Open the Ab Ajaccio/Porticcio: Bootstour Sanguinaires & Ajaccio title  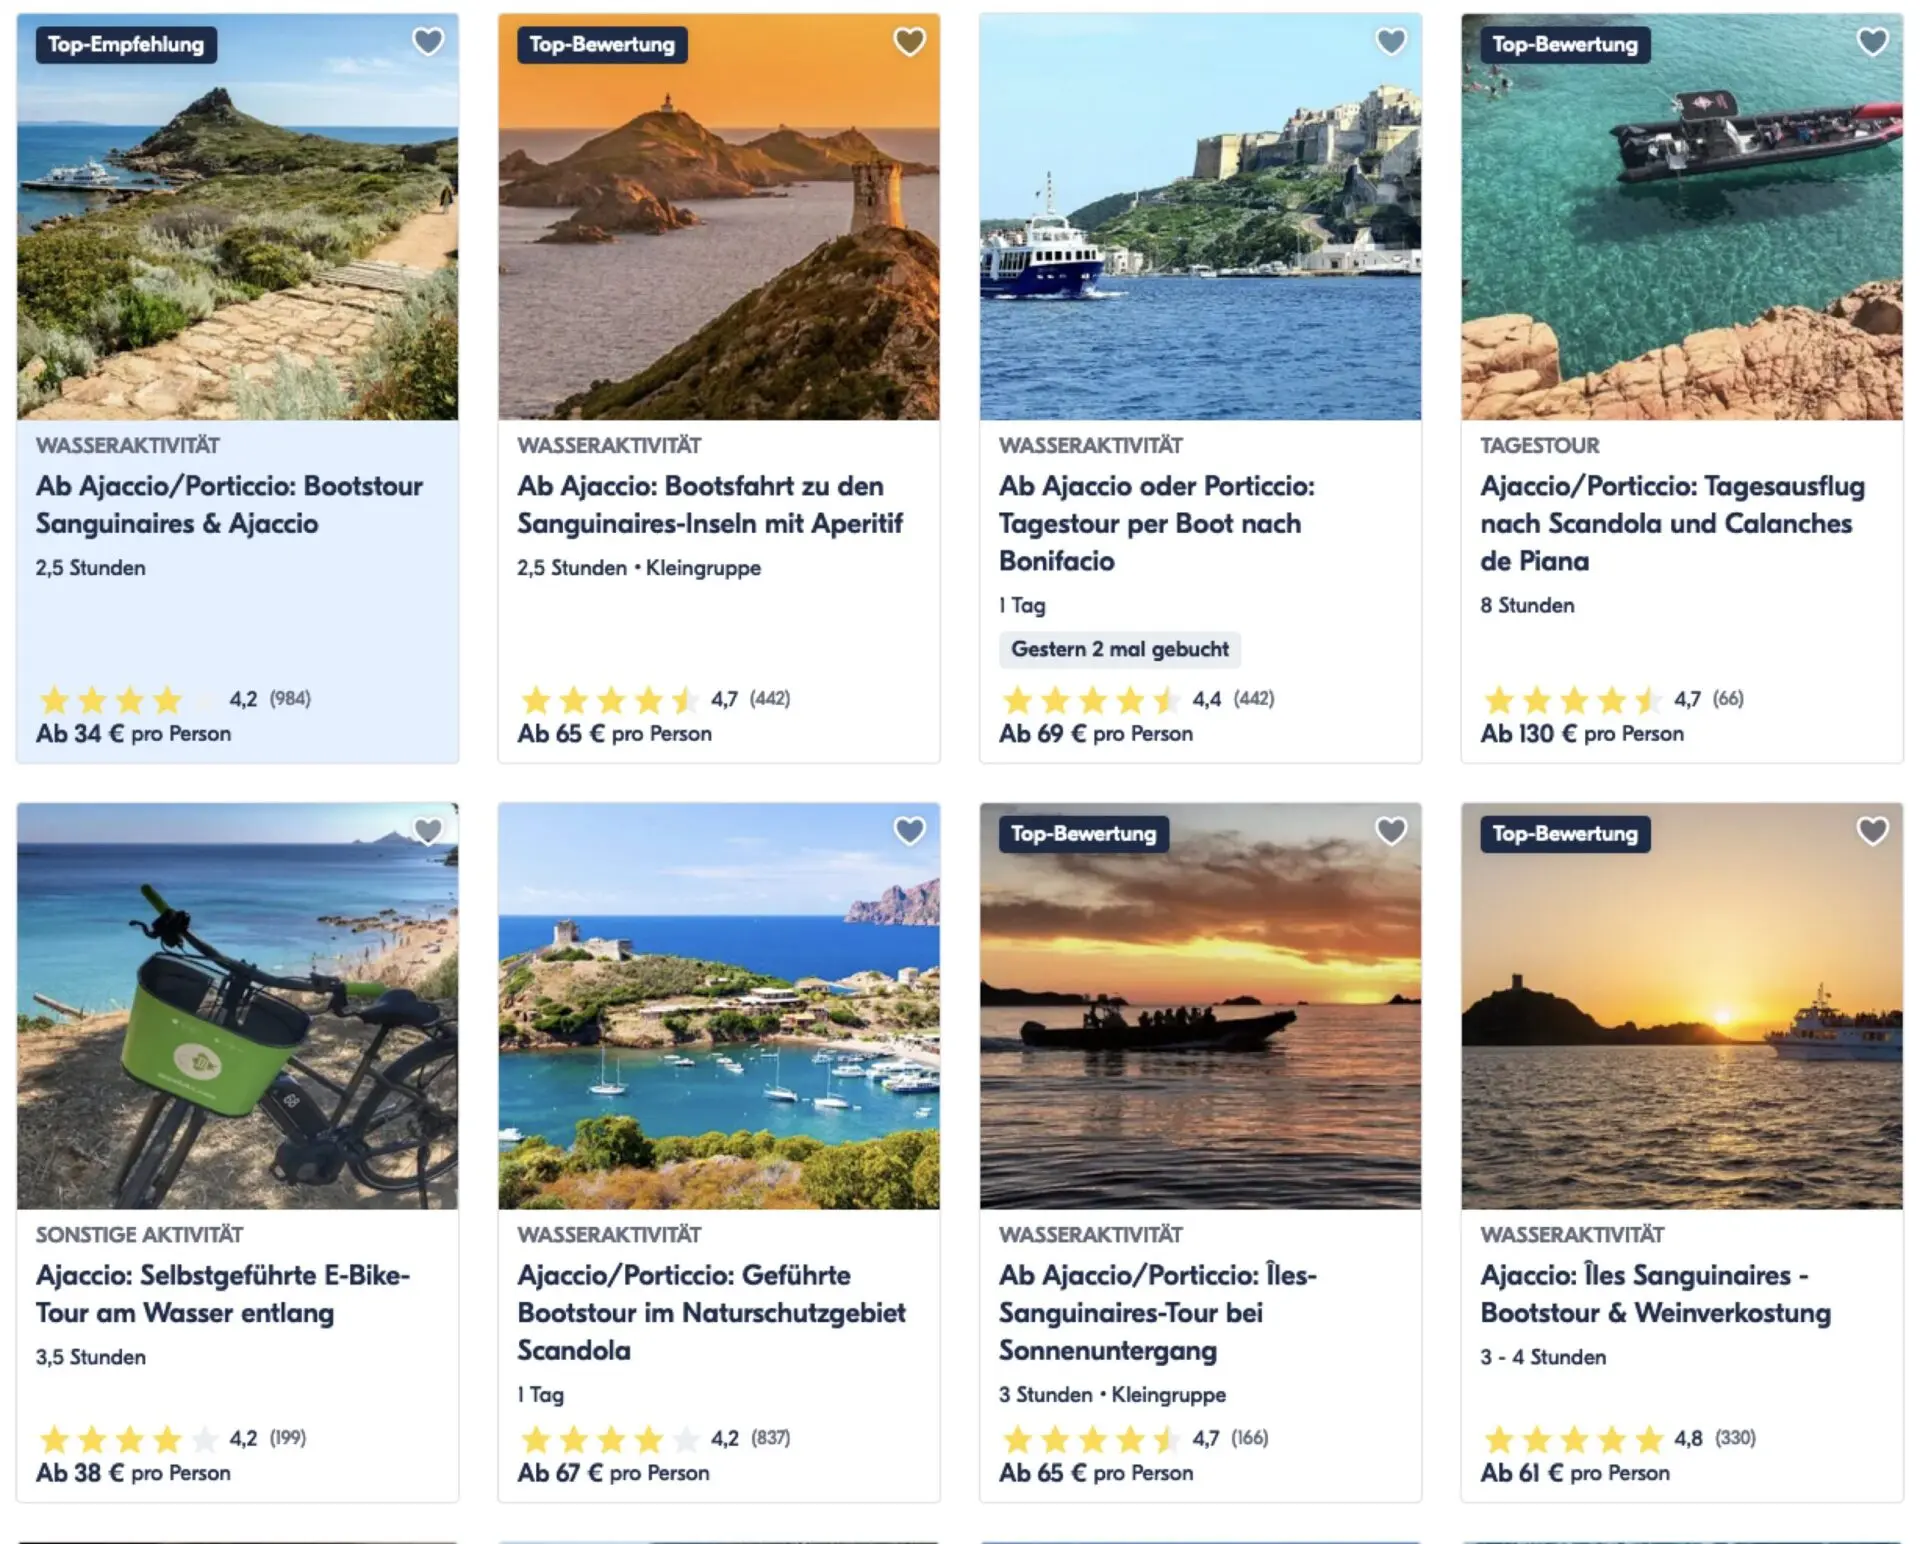point(229,504)
